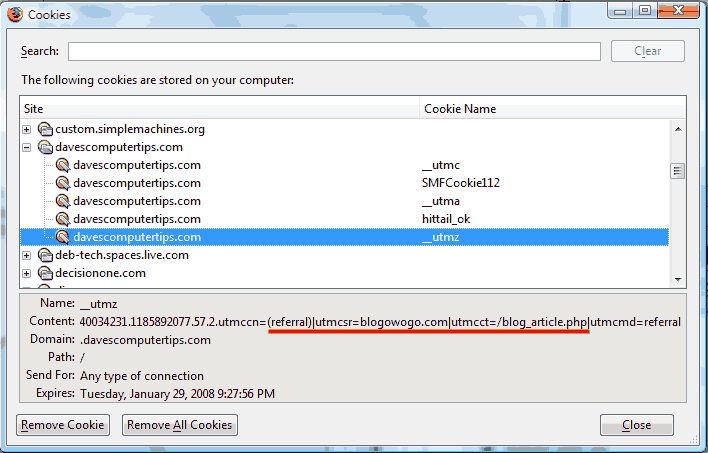
Task: Click the scroll down arrow of the cookie list
Action: pos(678,280)
